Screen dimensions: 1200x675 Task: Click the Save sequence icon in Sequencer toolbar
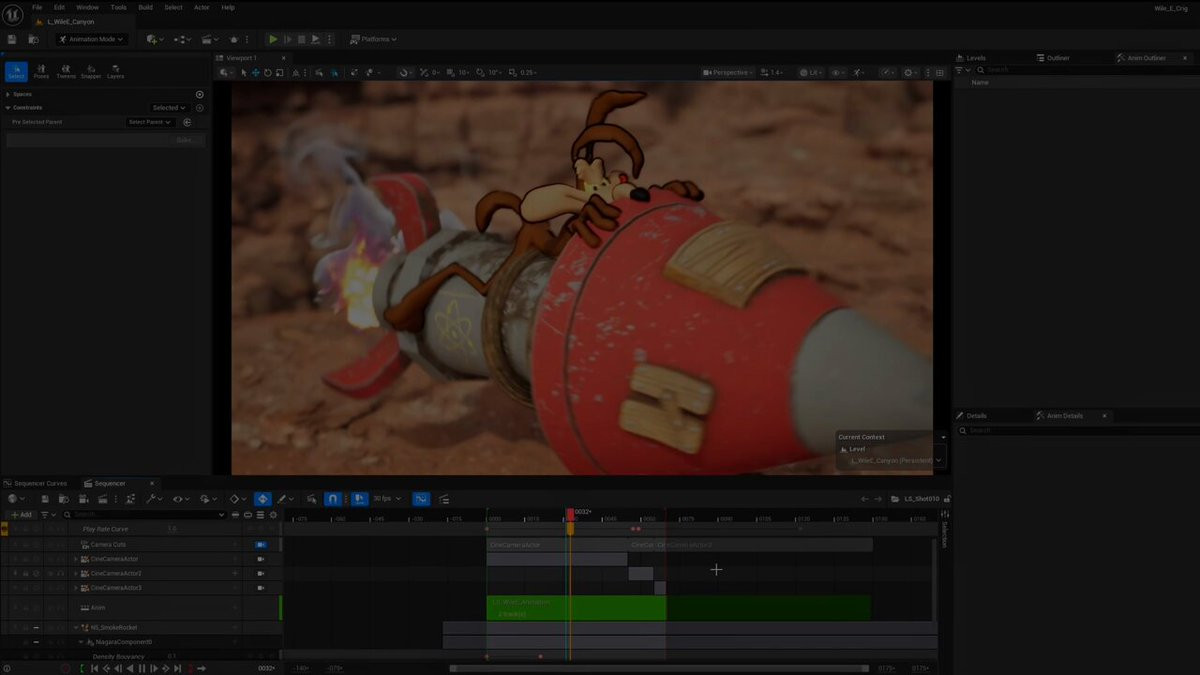(45, 498)
